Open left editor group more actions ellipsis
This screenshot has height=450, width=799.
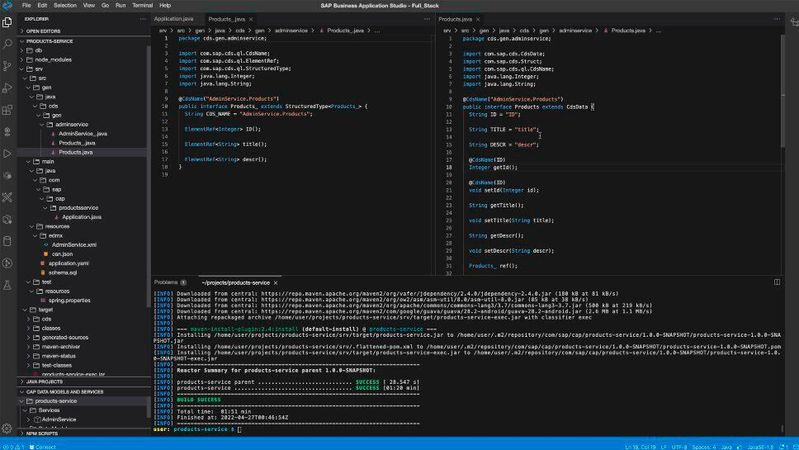[x=427, y=19]
